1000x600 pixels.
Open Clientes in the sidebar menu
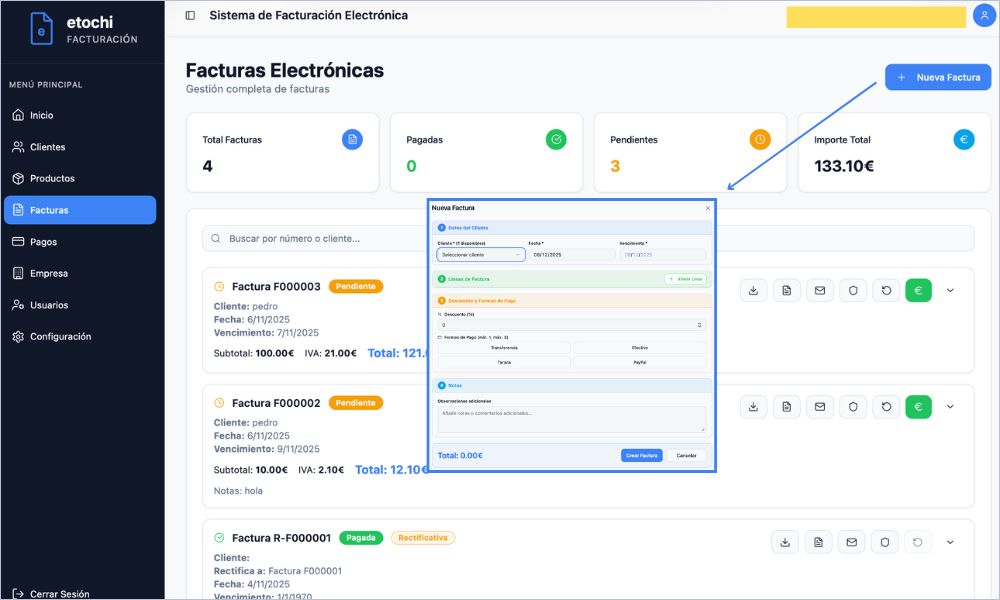[47, 147]
